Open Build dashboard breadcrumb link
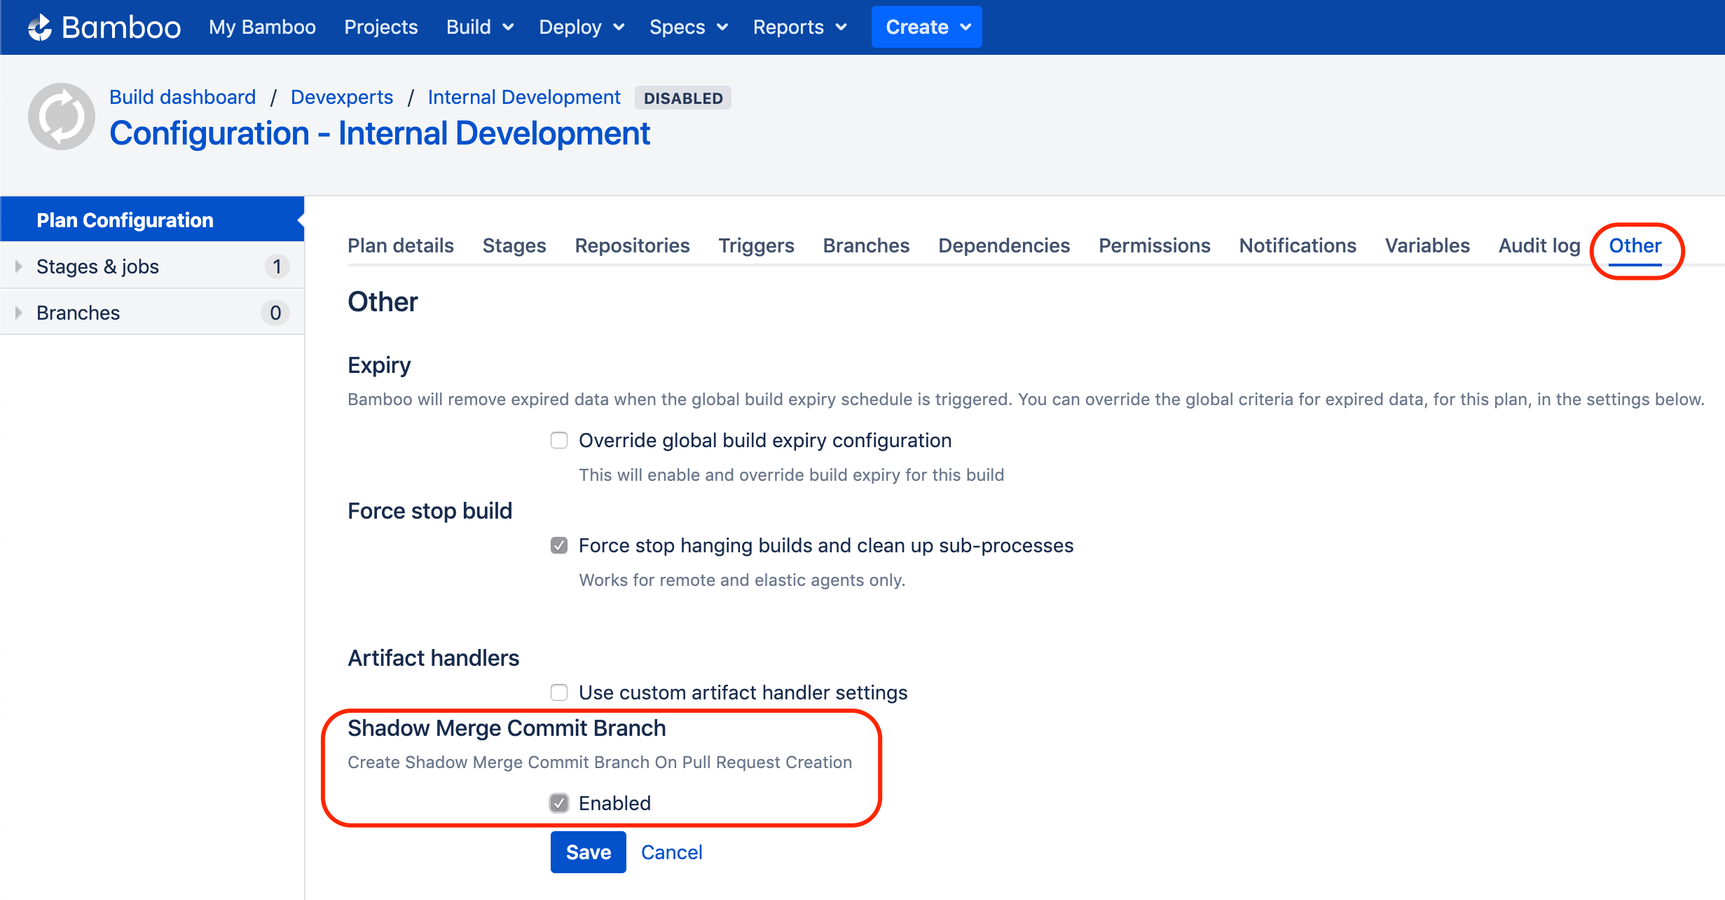 [x=182, y=97]
